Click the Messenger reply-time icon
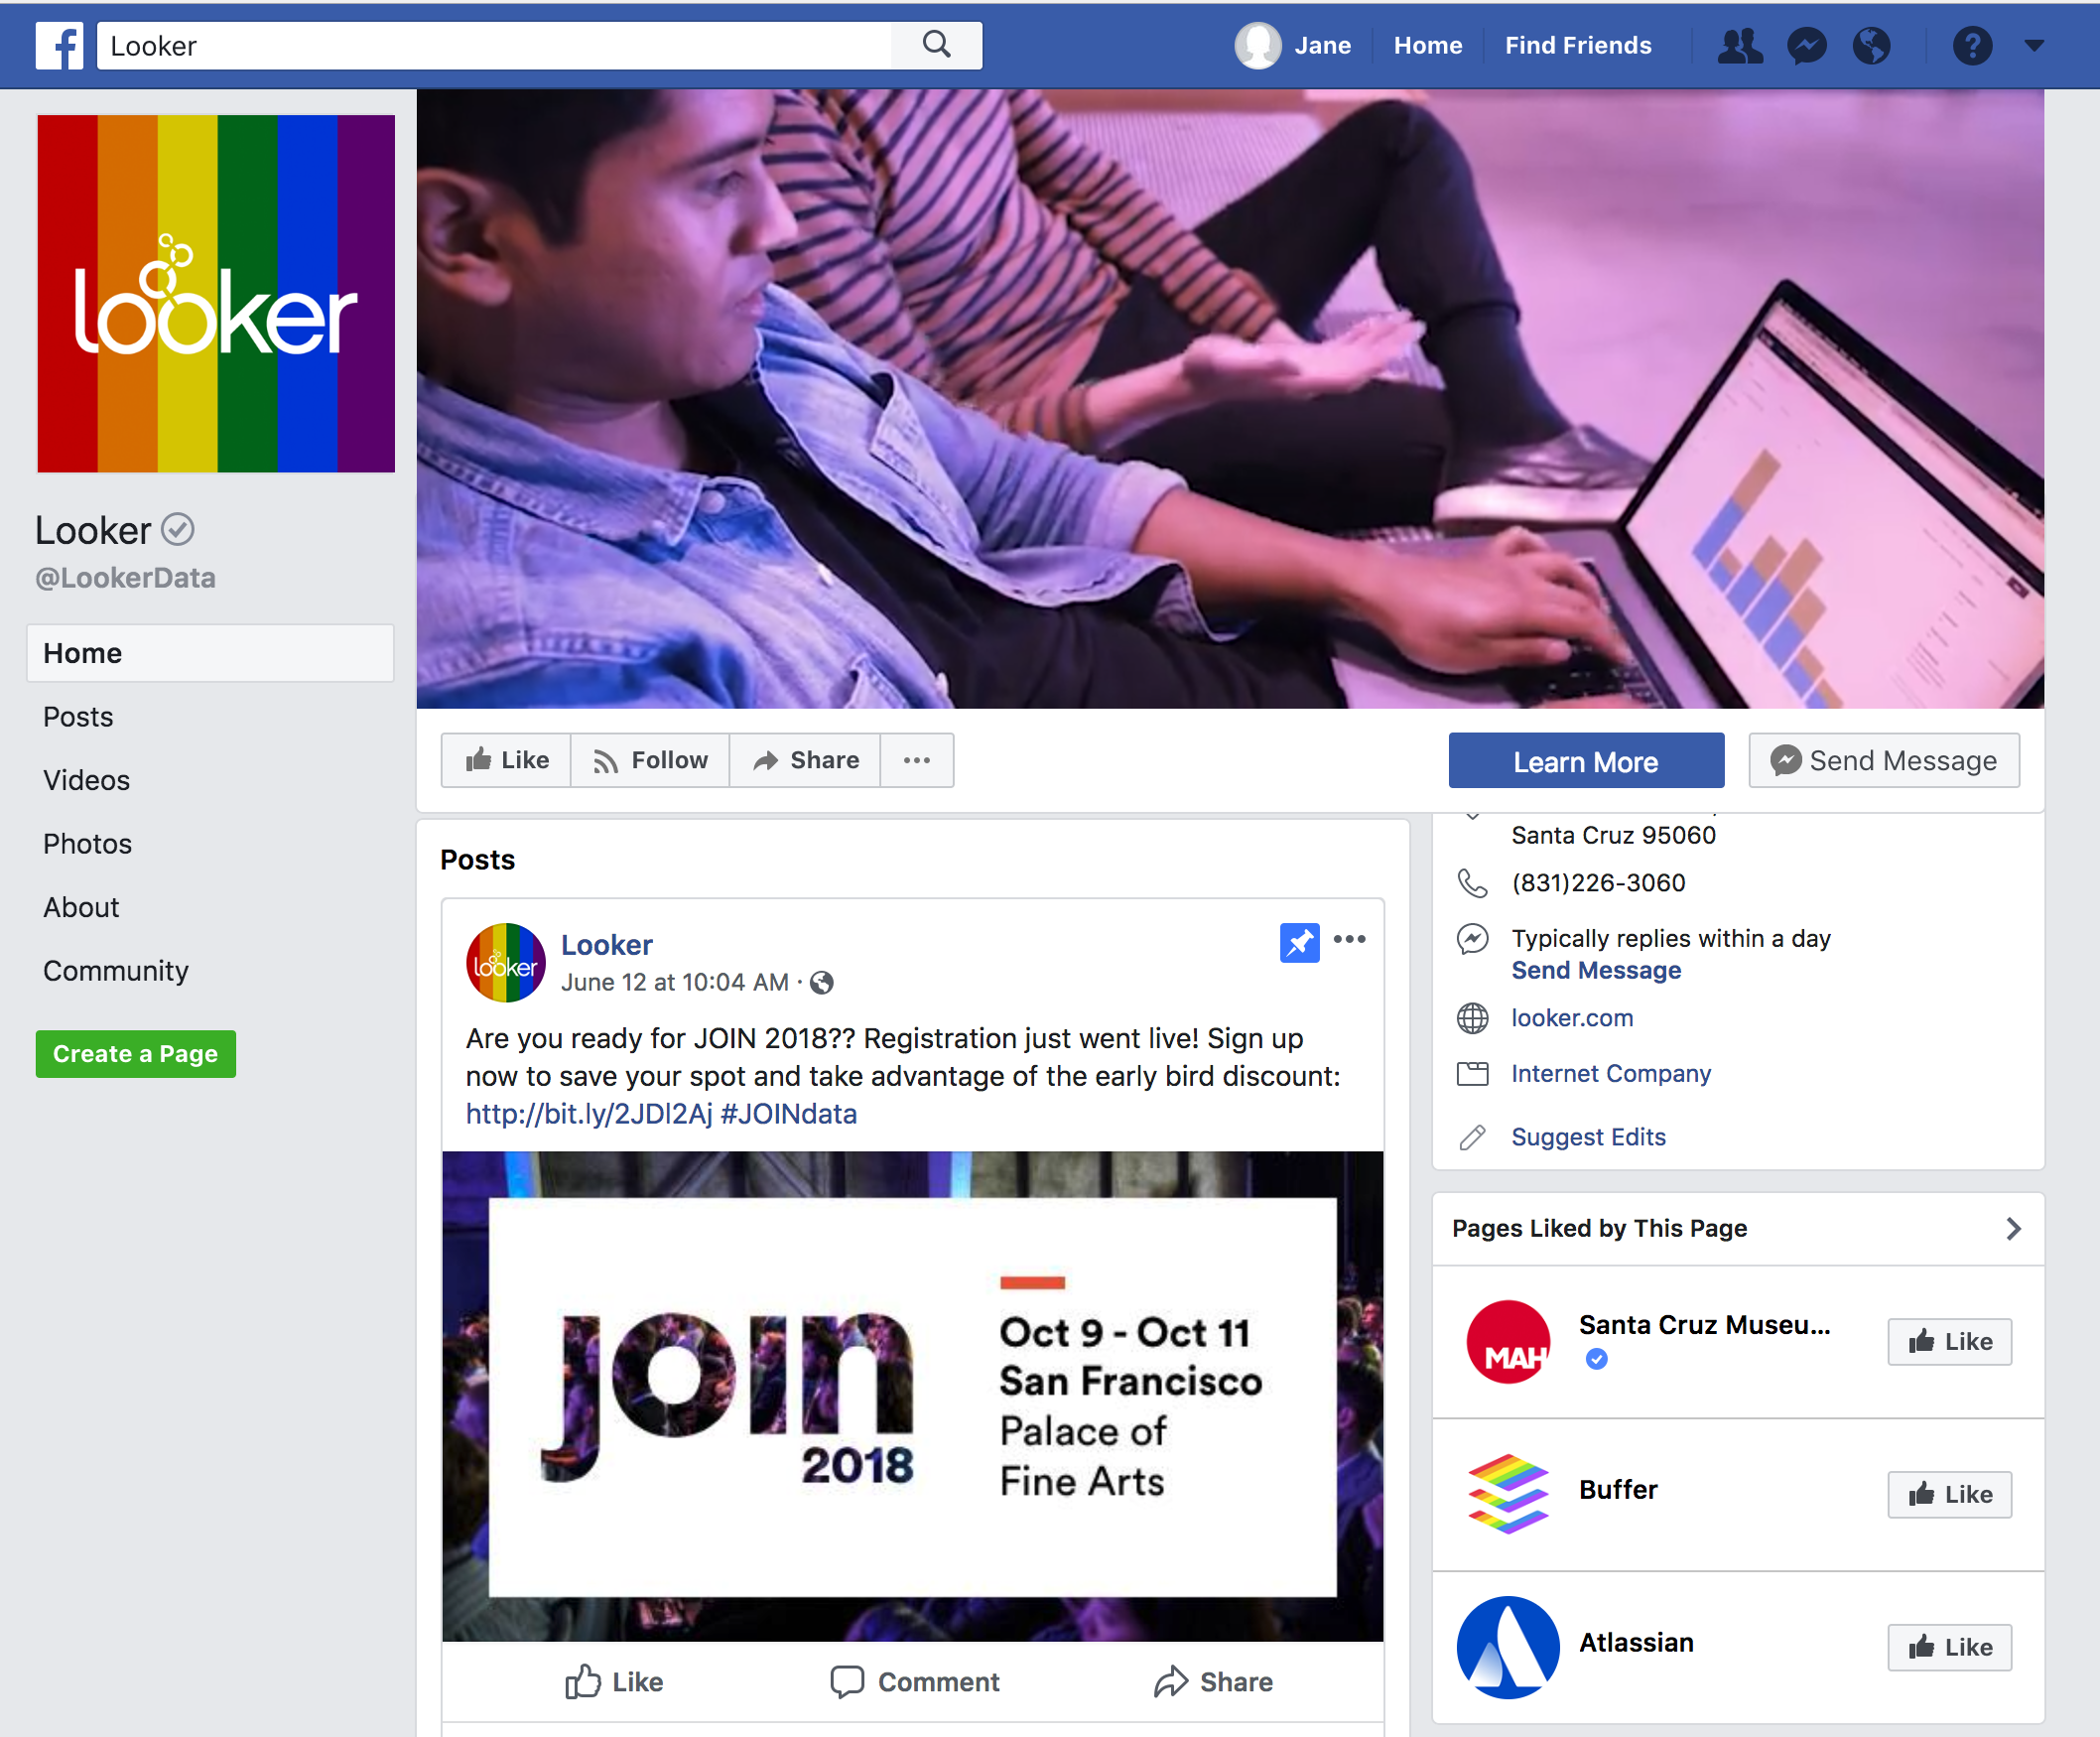 pyautogui.click(x=1473, y=939)
